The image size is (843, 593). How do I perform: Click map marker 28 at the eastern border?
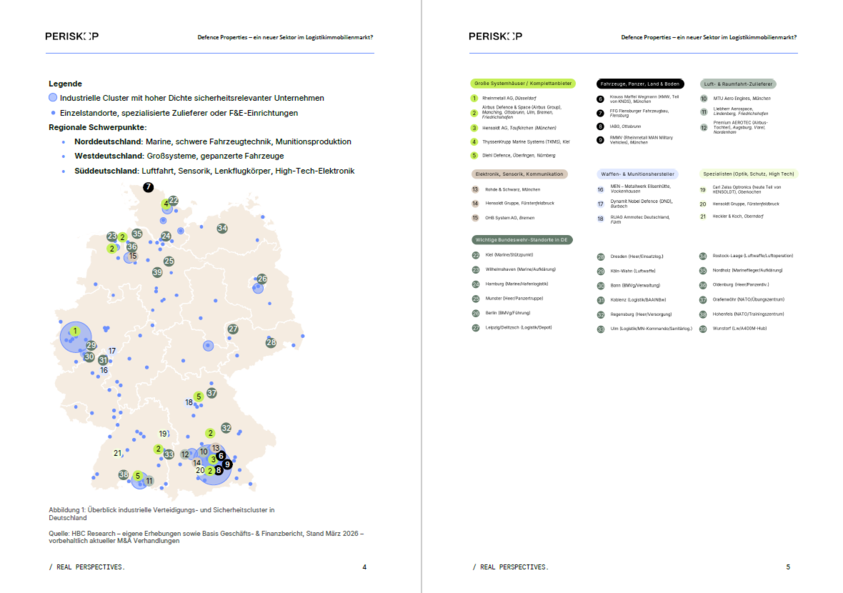[271, 343]
